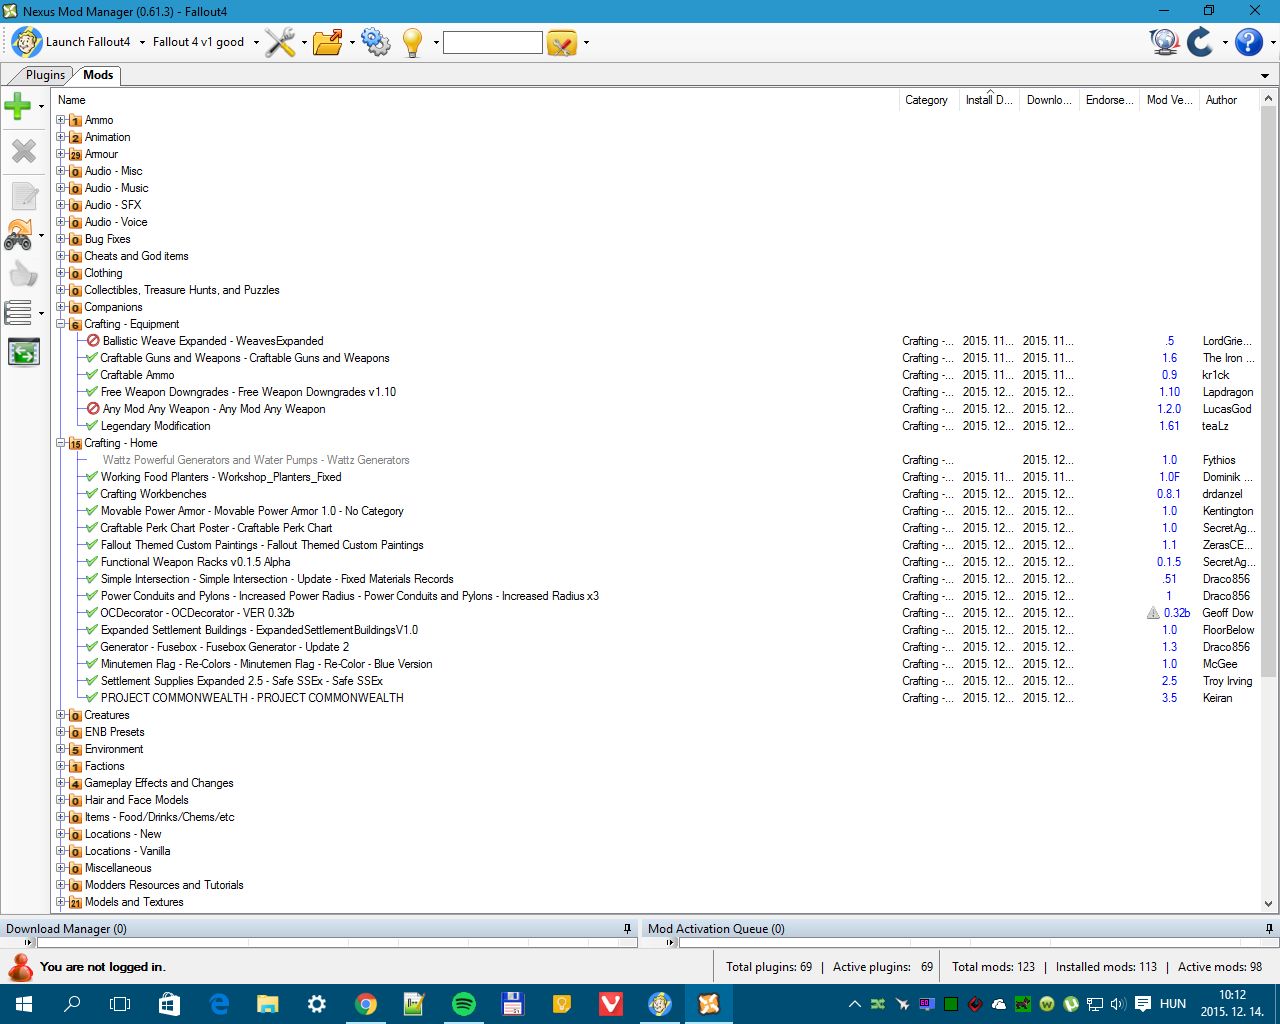Viewport: 1280px width, 1024px height.
Task: Click the notepad edit mod info icon
Action: (23, 196)
